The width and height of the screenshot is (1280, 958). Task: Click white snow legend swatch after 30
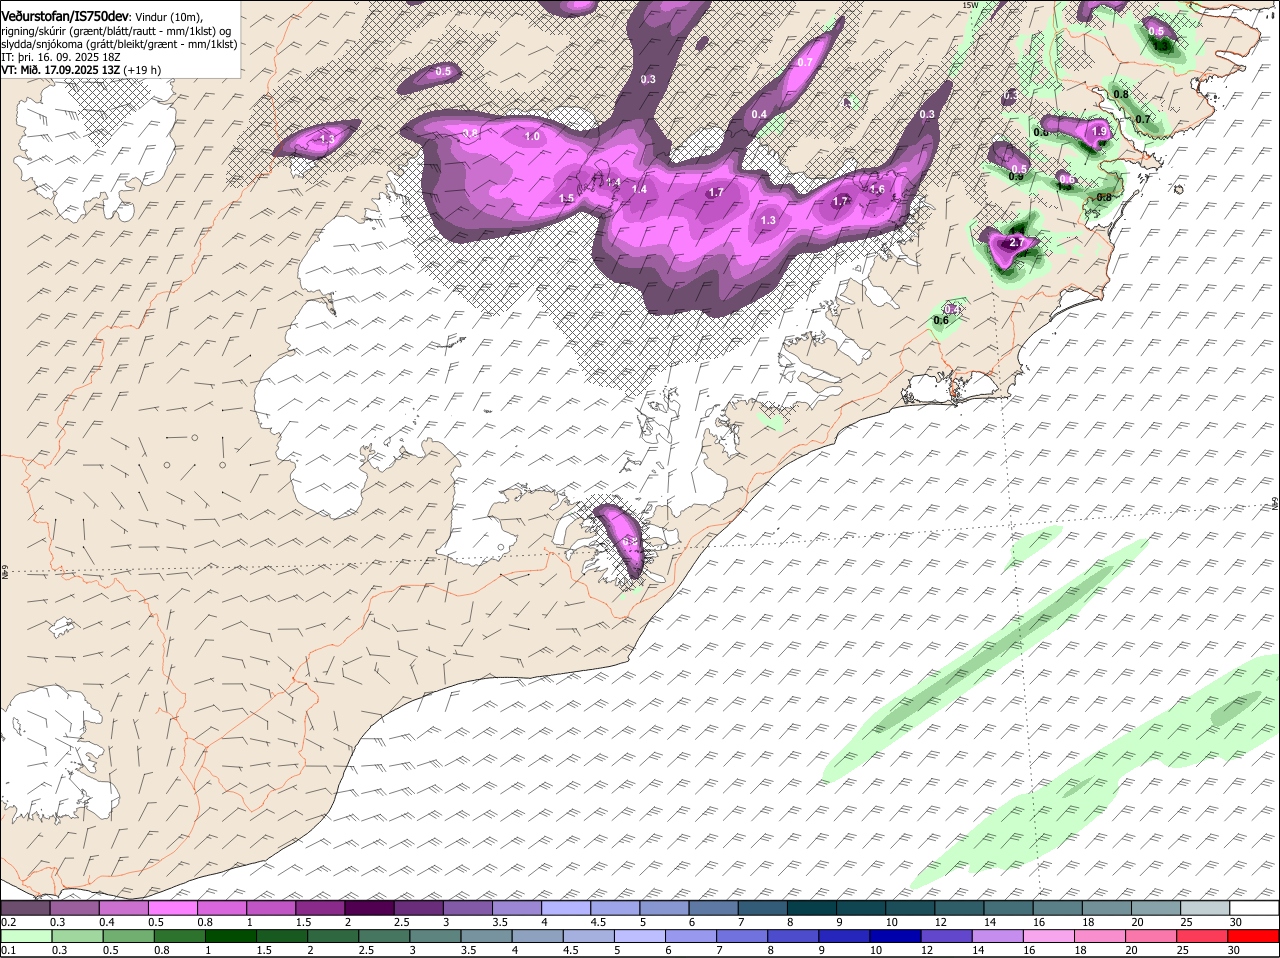1254,908
